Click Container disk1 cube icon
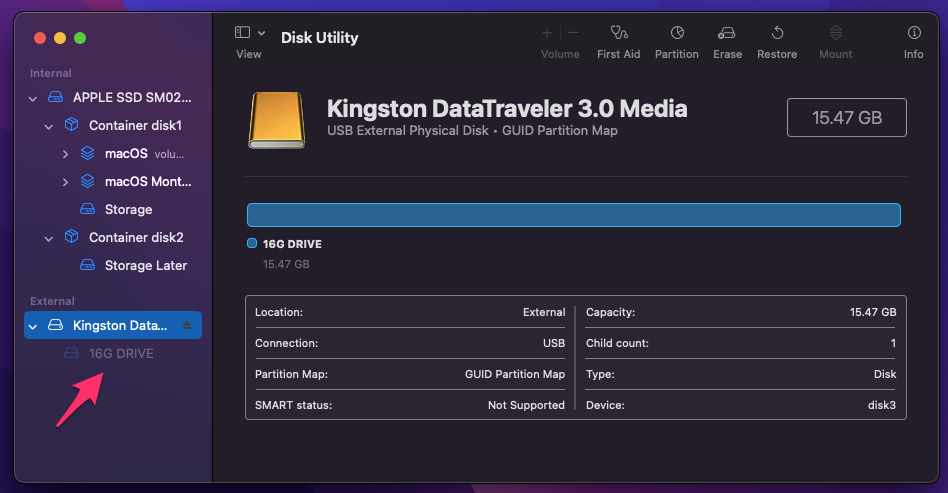 pyautogui.click(x=71, y=125)
